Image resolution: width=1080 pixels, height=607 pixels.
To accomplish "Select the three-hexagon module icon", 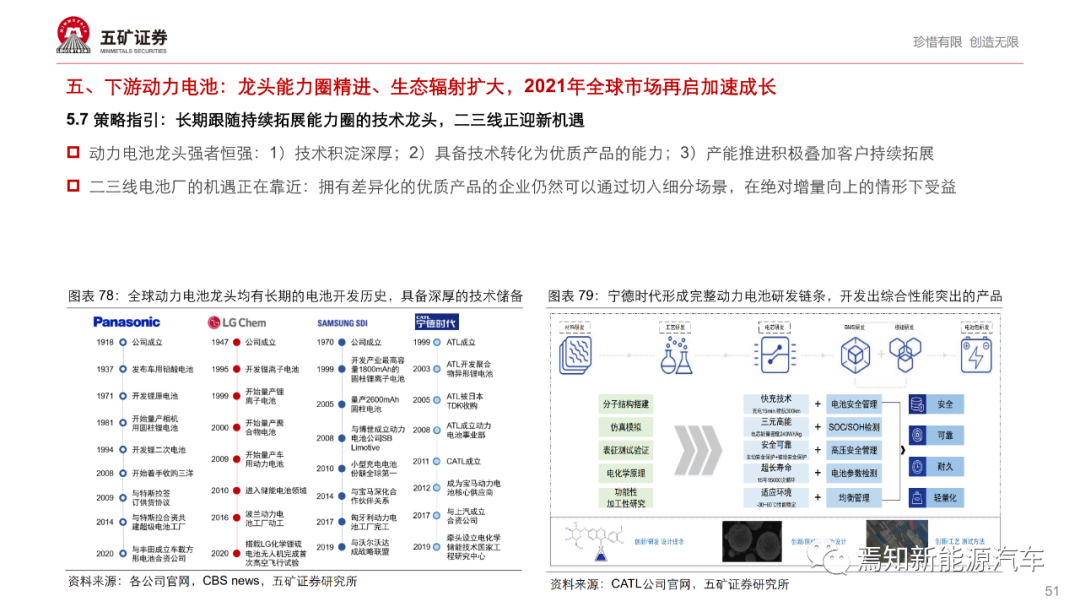I will (904, 354).
